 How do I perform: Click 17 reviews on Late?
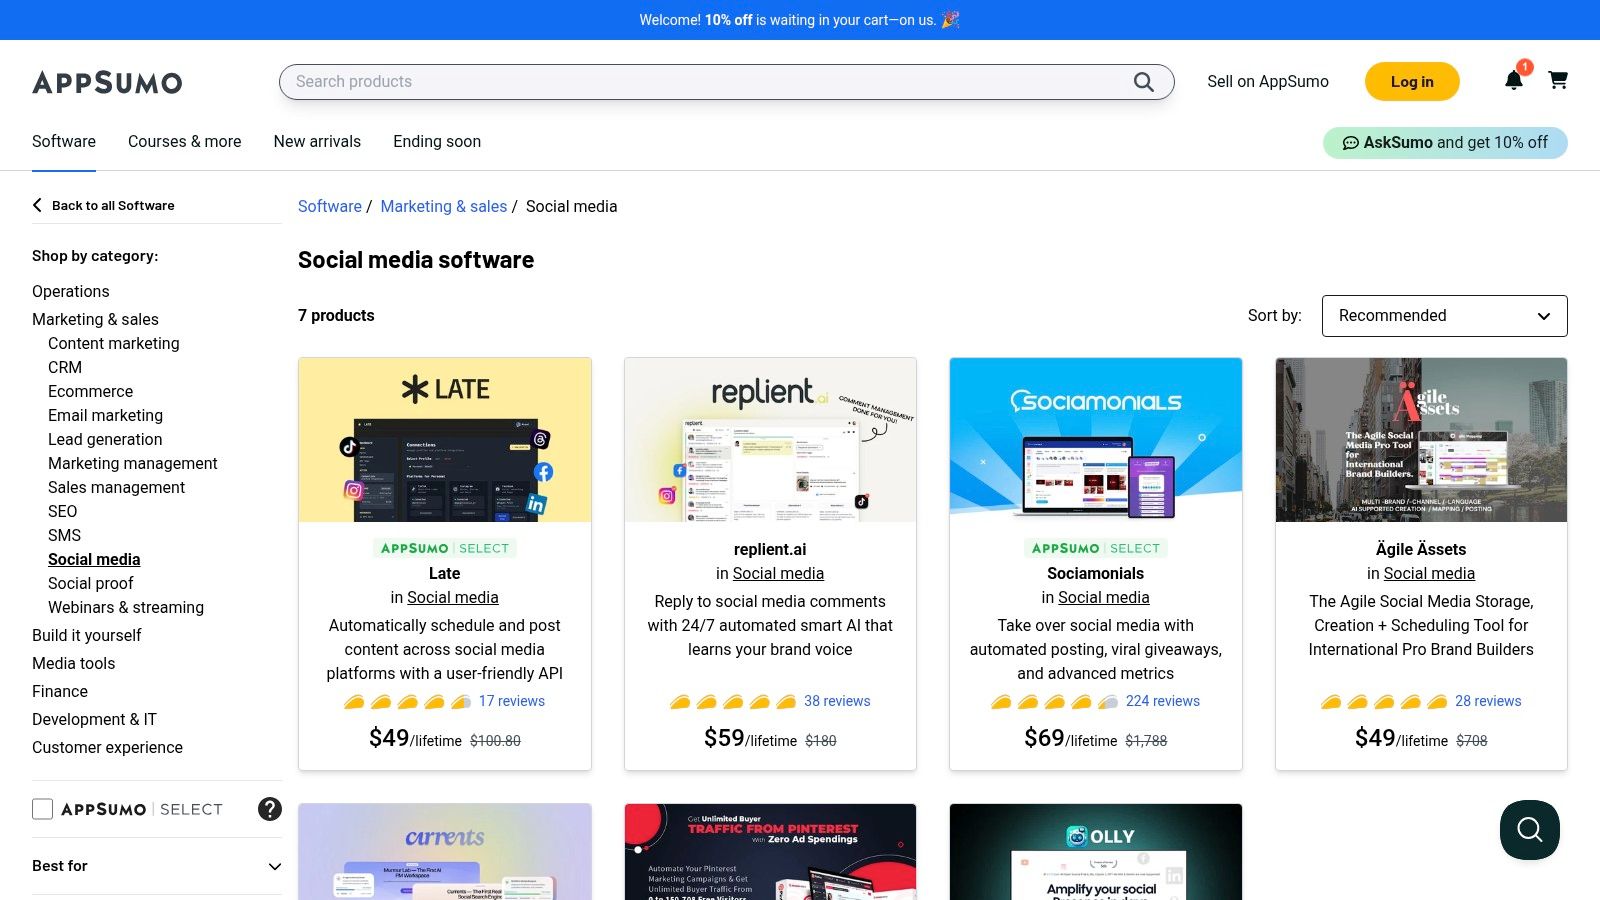point(512,701)
